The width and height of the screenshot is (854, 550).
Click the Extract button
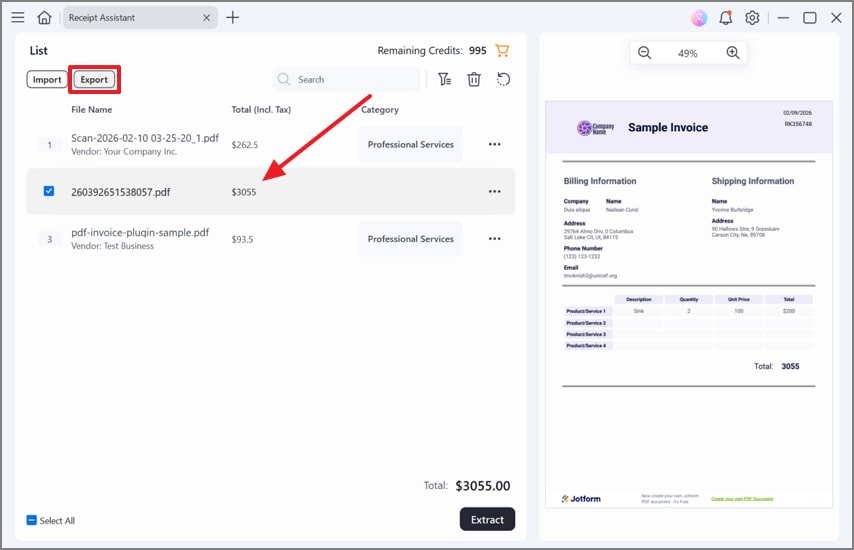tap(487, 520)
